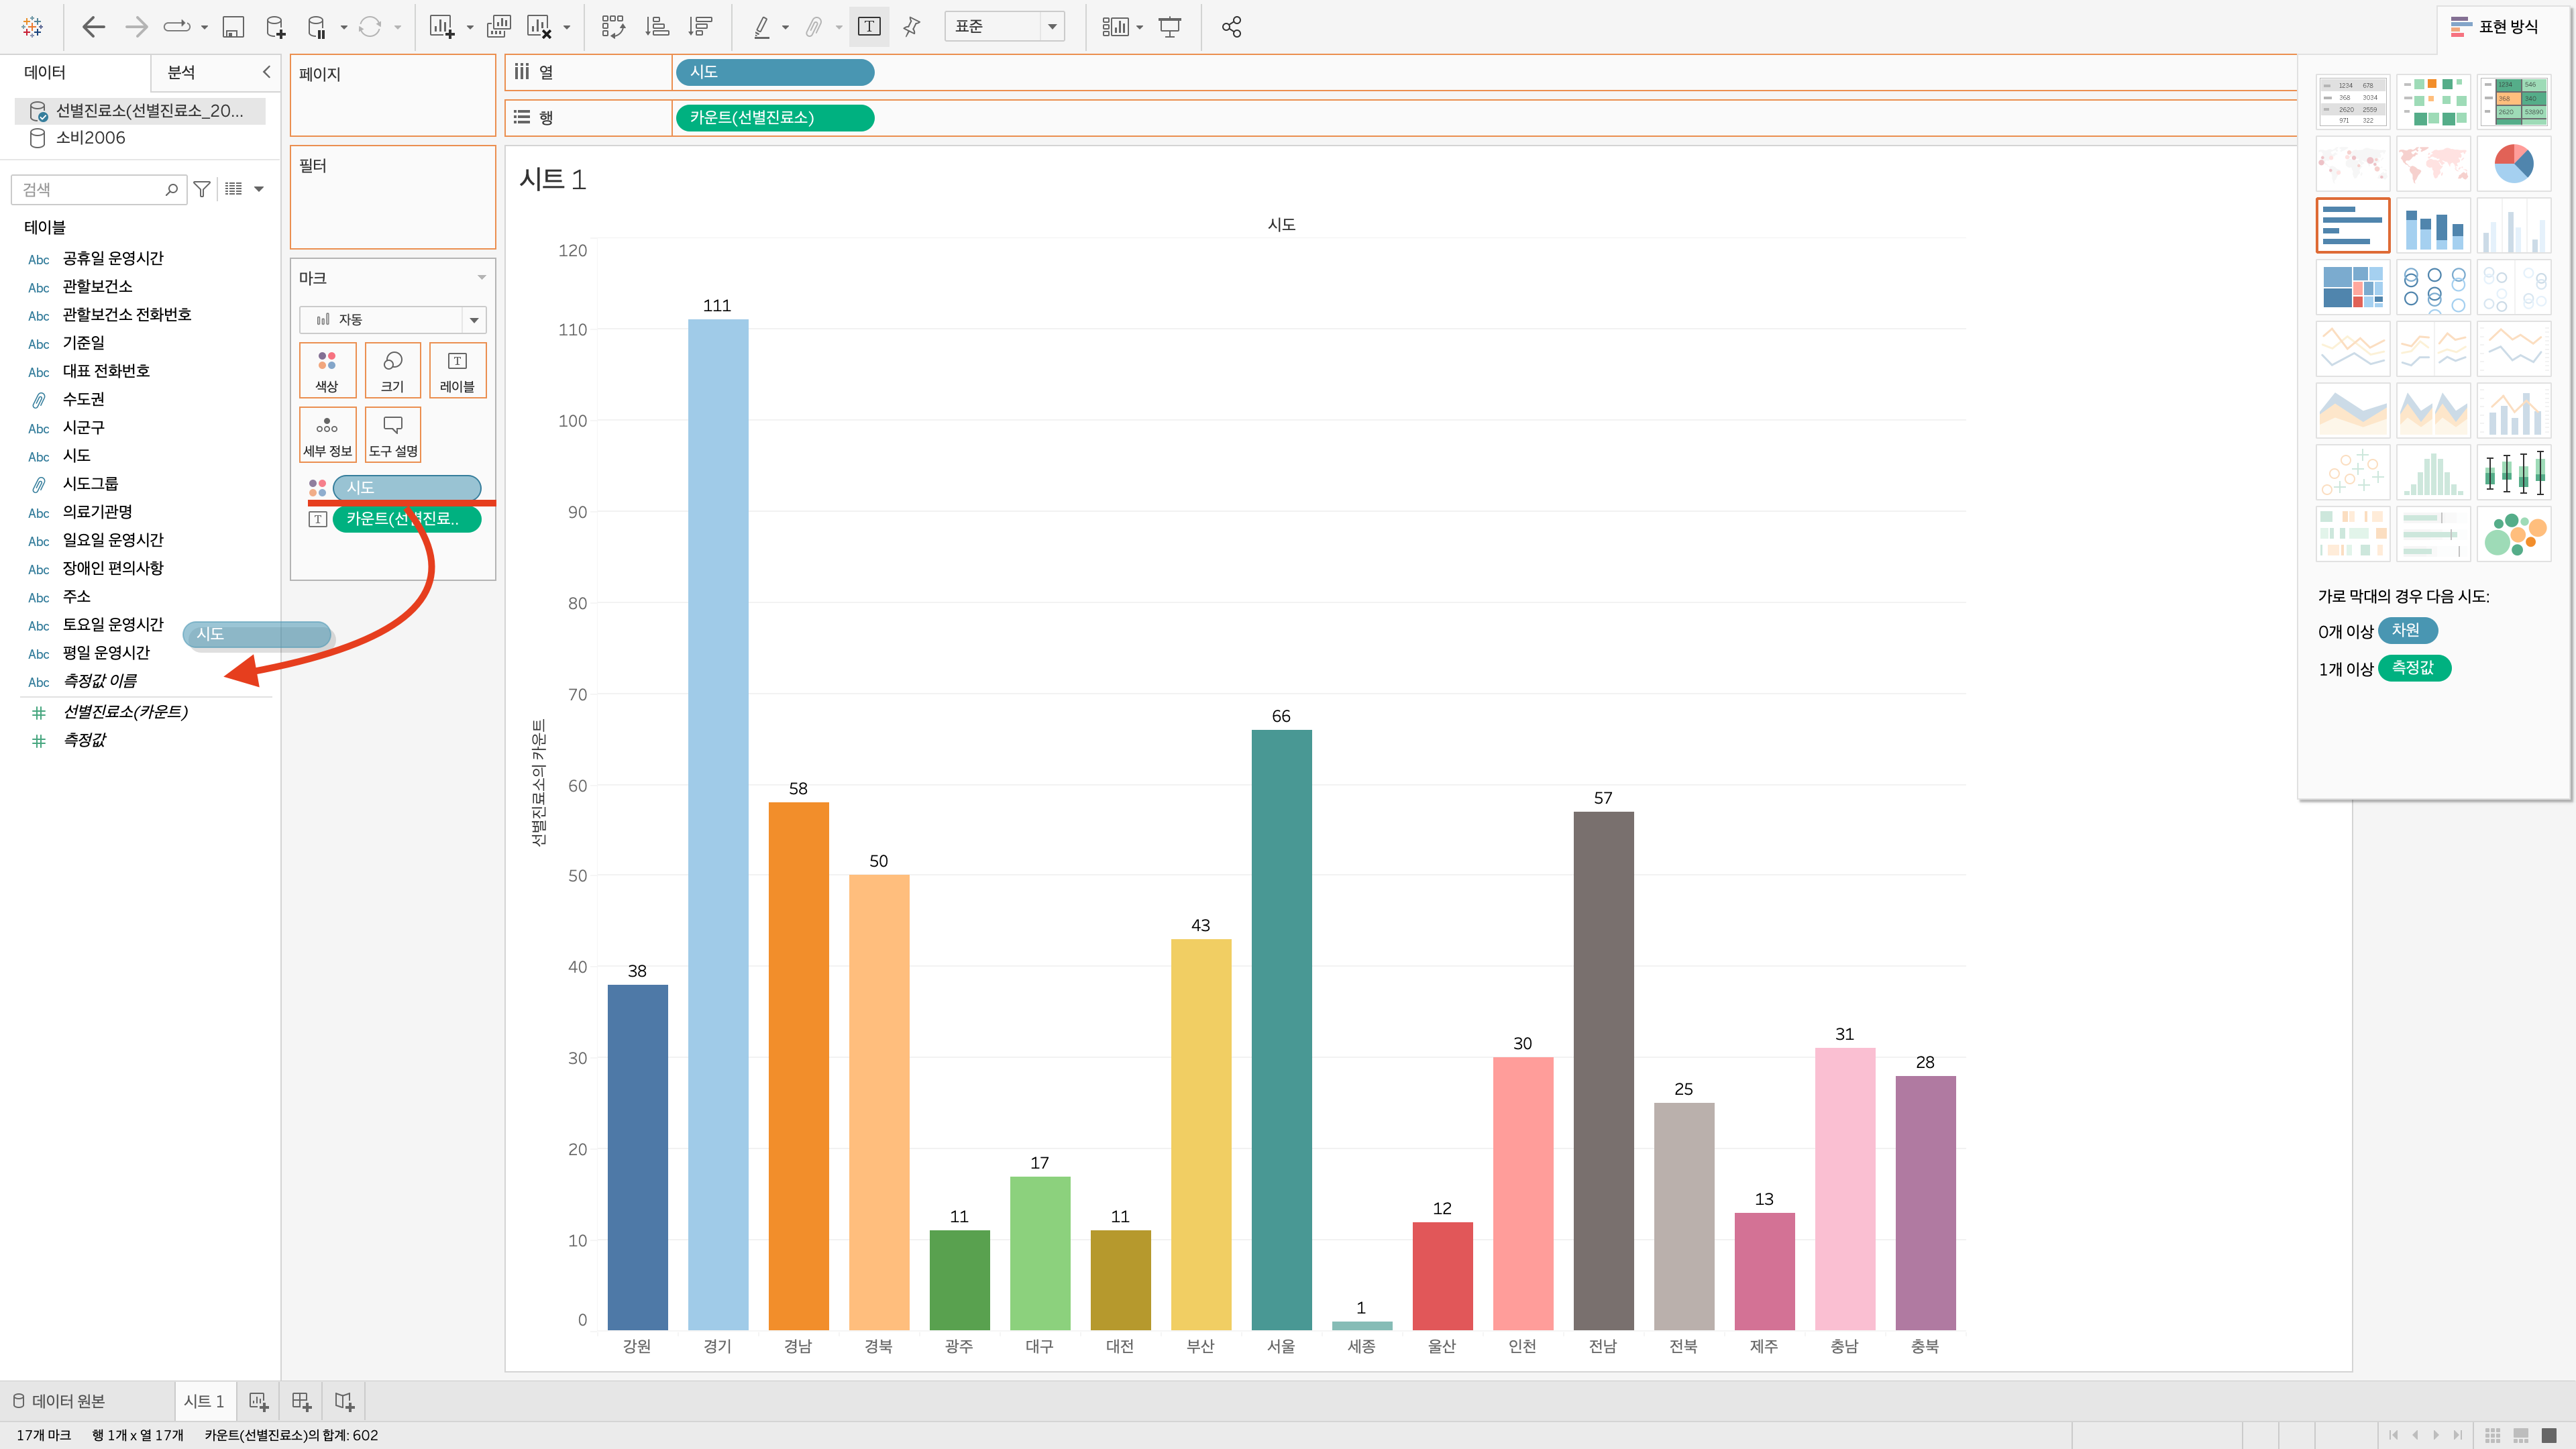Collapse the data pane with the chevron
2576x1449 pixels.
(x=266, y=72)
